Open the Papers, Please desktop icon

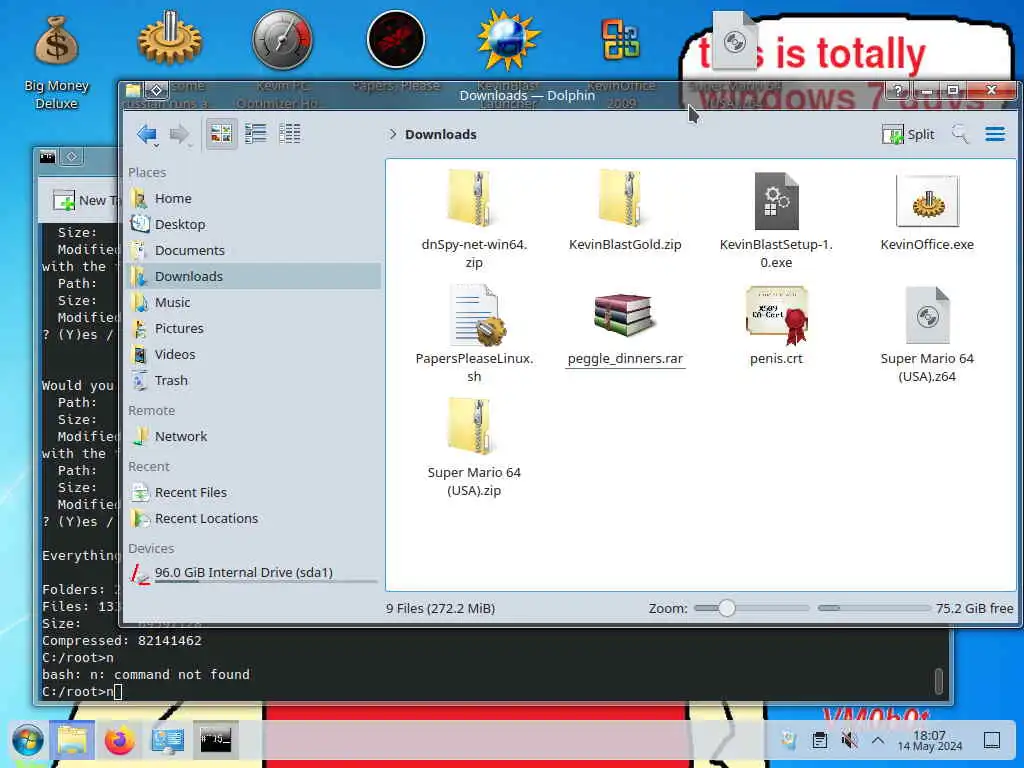(396, 40)
